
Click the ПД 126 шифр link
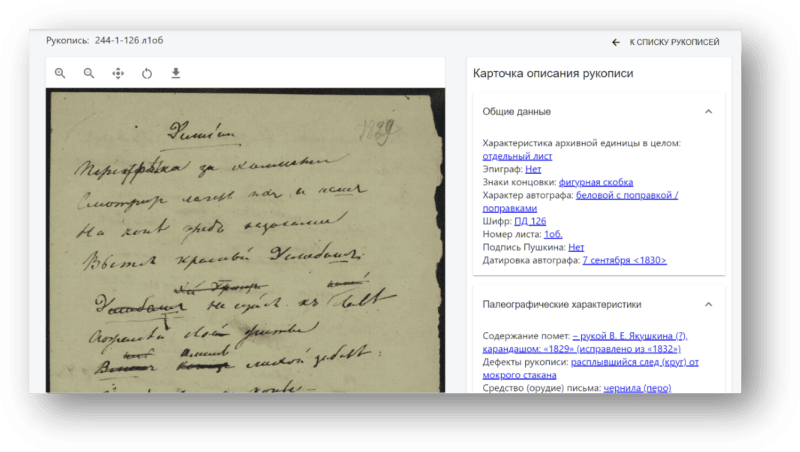[x=529, y=221]
